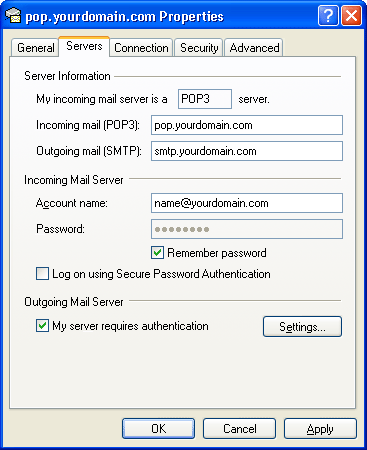367x450 pixels.
Task: Select the Account name text field
Action: 247,203
